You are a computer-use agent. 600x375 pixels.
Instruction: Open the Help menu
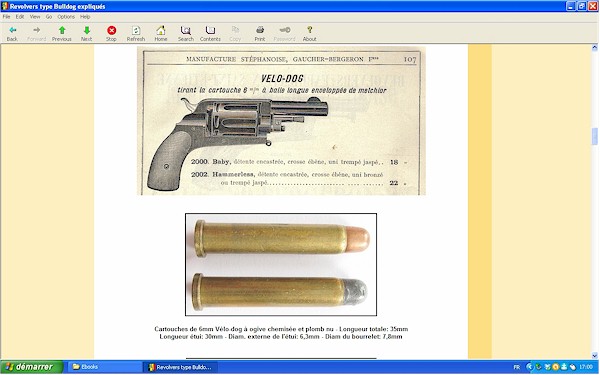85,17
